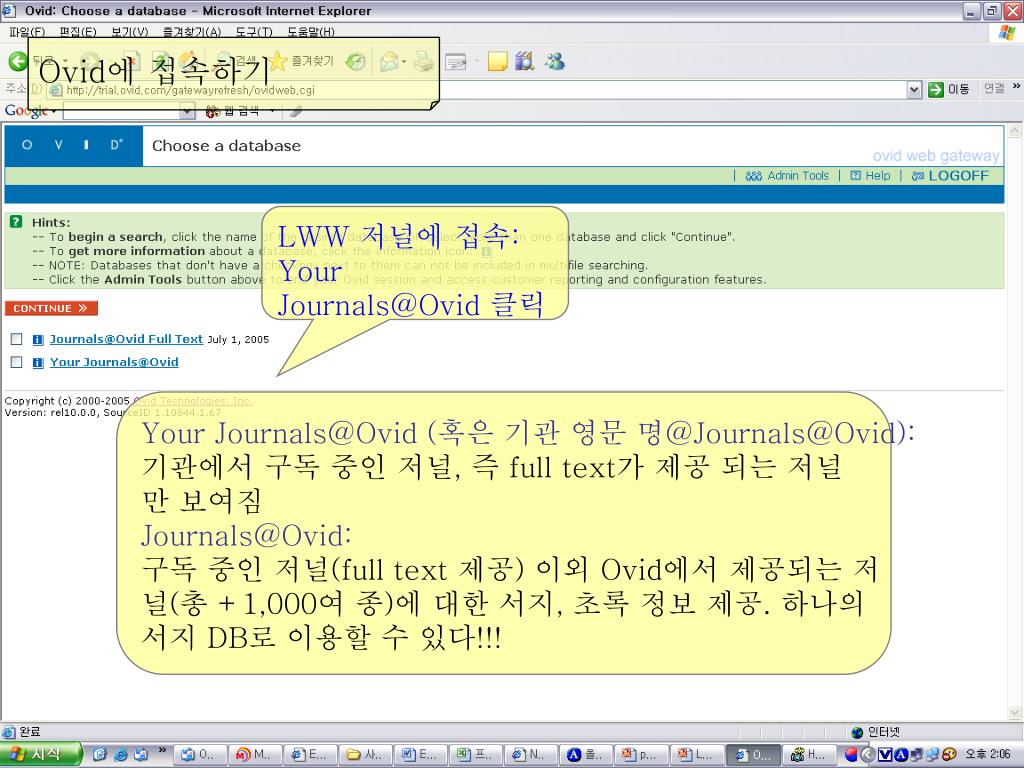Viewport: 1024px width, 768px height.
Task: Switch to taskbar window labeled M..
Action: pyautogui.click(x=255, y=754)
